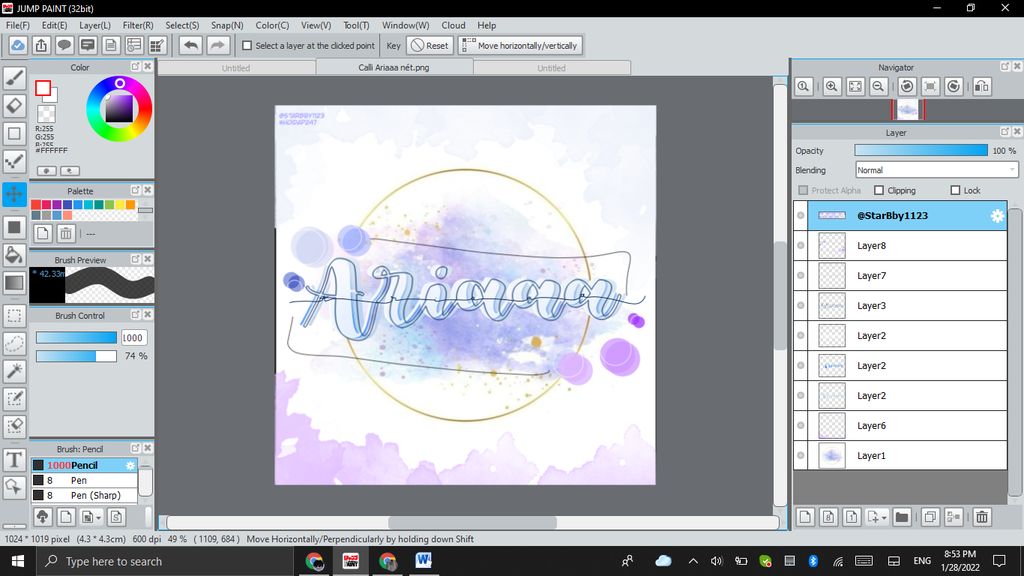Select the Gradient tool

coord(14,283)
